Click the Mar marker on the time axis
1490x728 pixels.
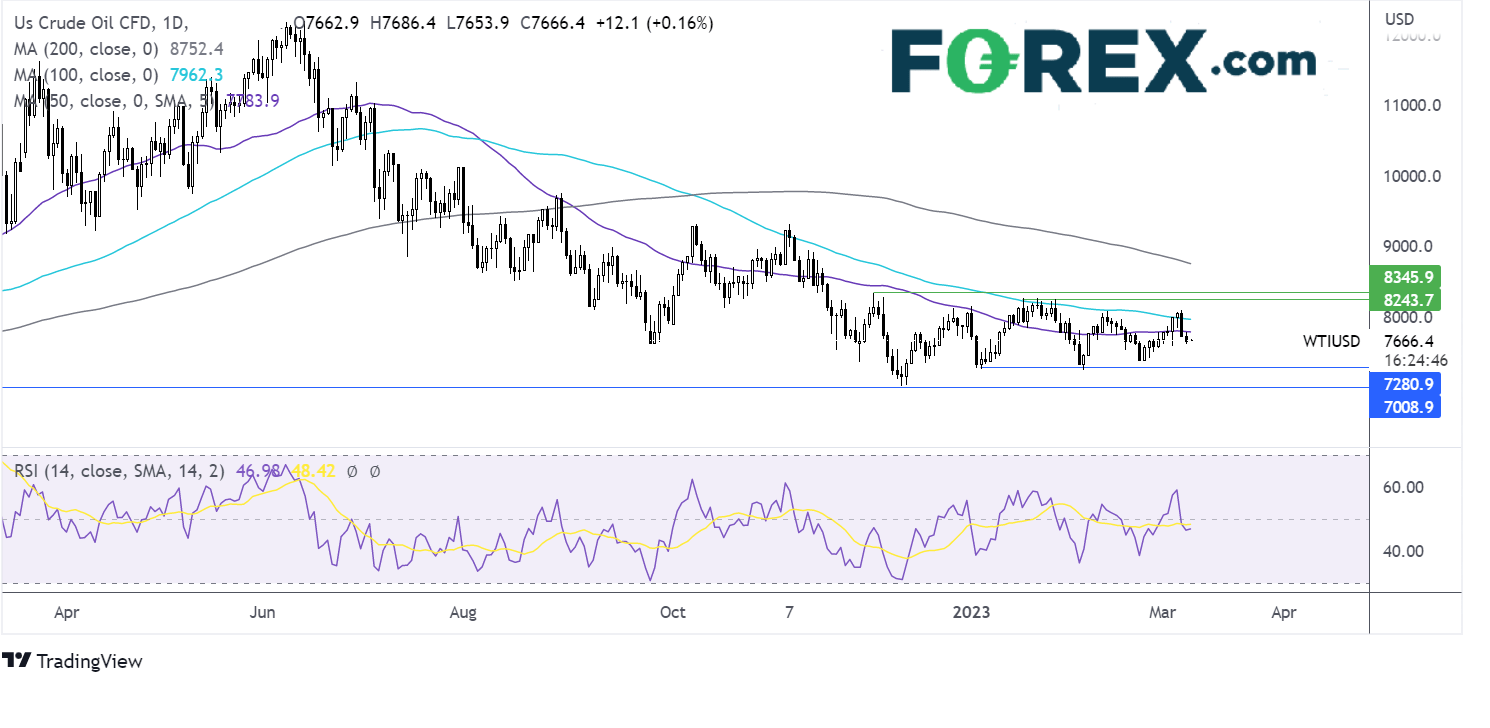pyautogui.click(x=1160, y=612)
